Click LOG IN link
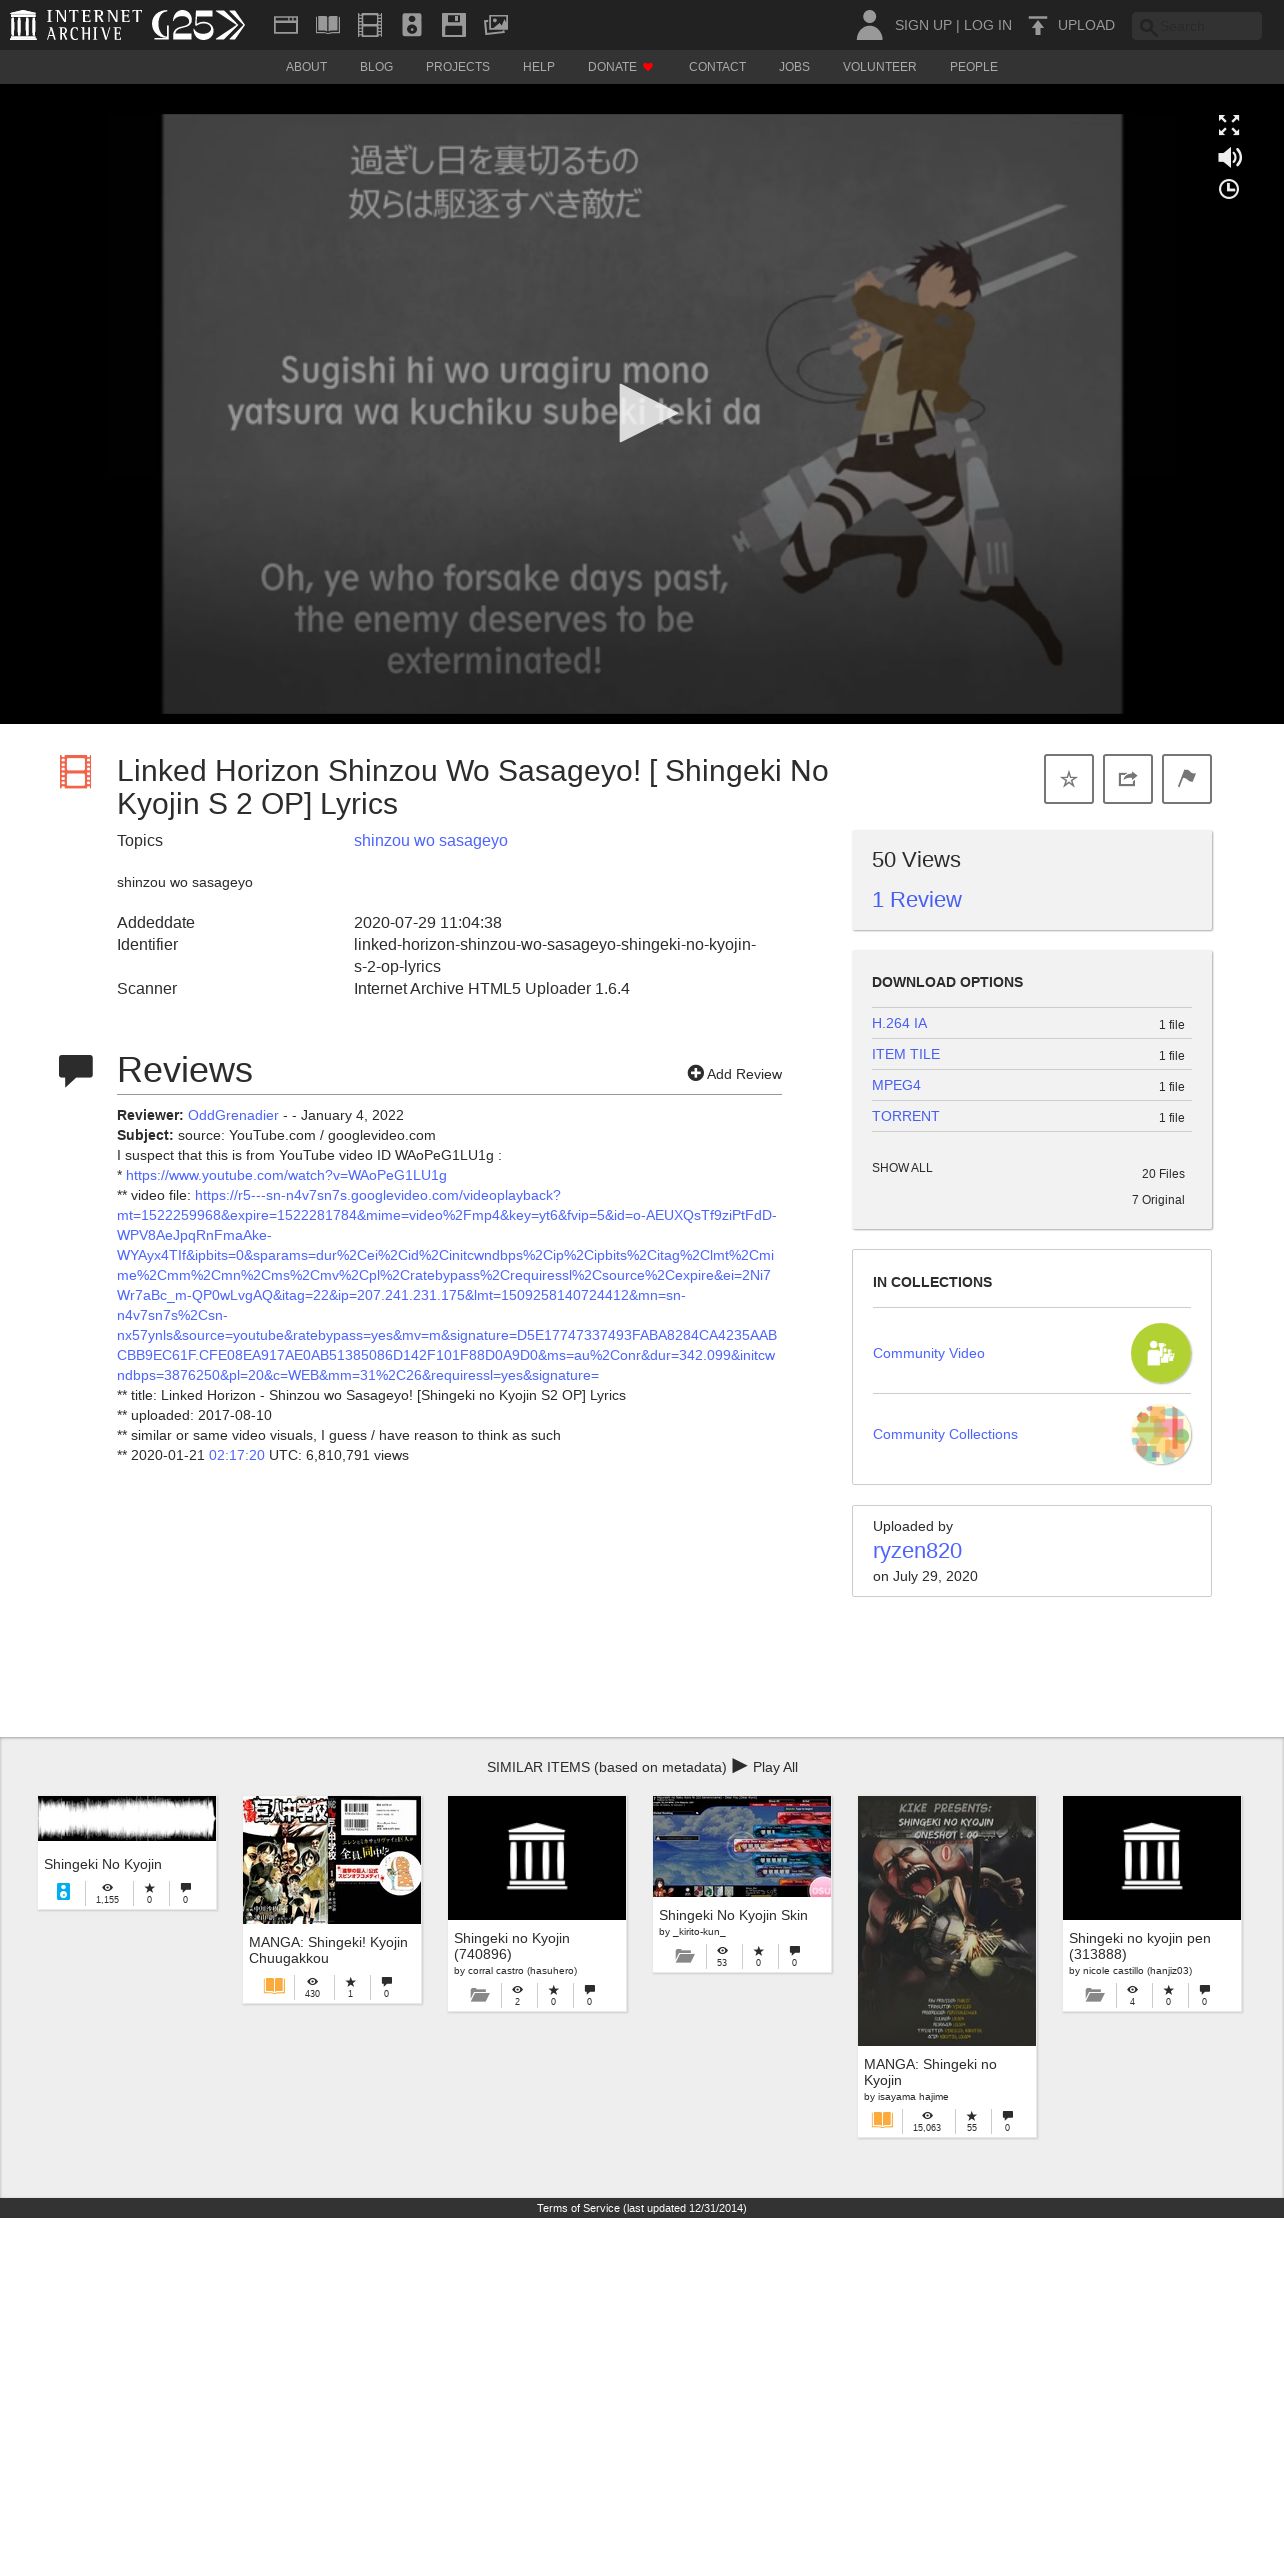Viewport: 1284px width, 2568px height. click(988, 25)
